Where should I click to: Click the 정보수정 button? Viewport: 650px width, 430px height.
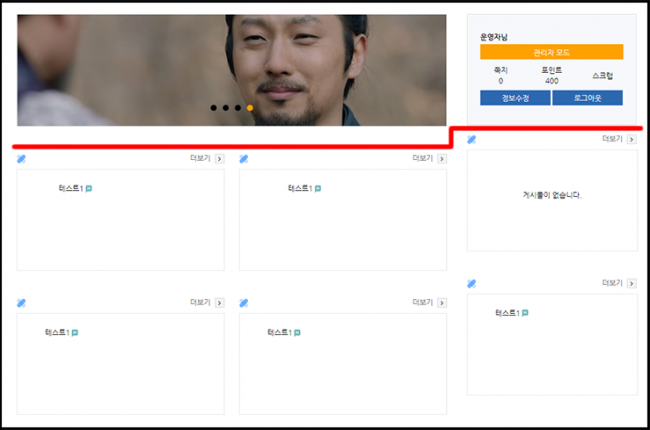coord(515,98)
